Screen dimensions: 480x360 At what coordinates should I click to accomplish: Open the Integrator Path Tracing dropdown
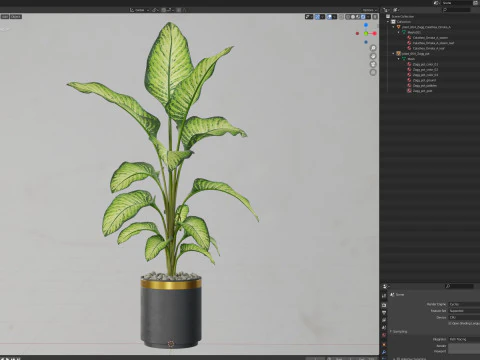point(464,339)
